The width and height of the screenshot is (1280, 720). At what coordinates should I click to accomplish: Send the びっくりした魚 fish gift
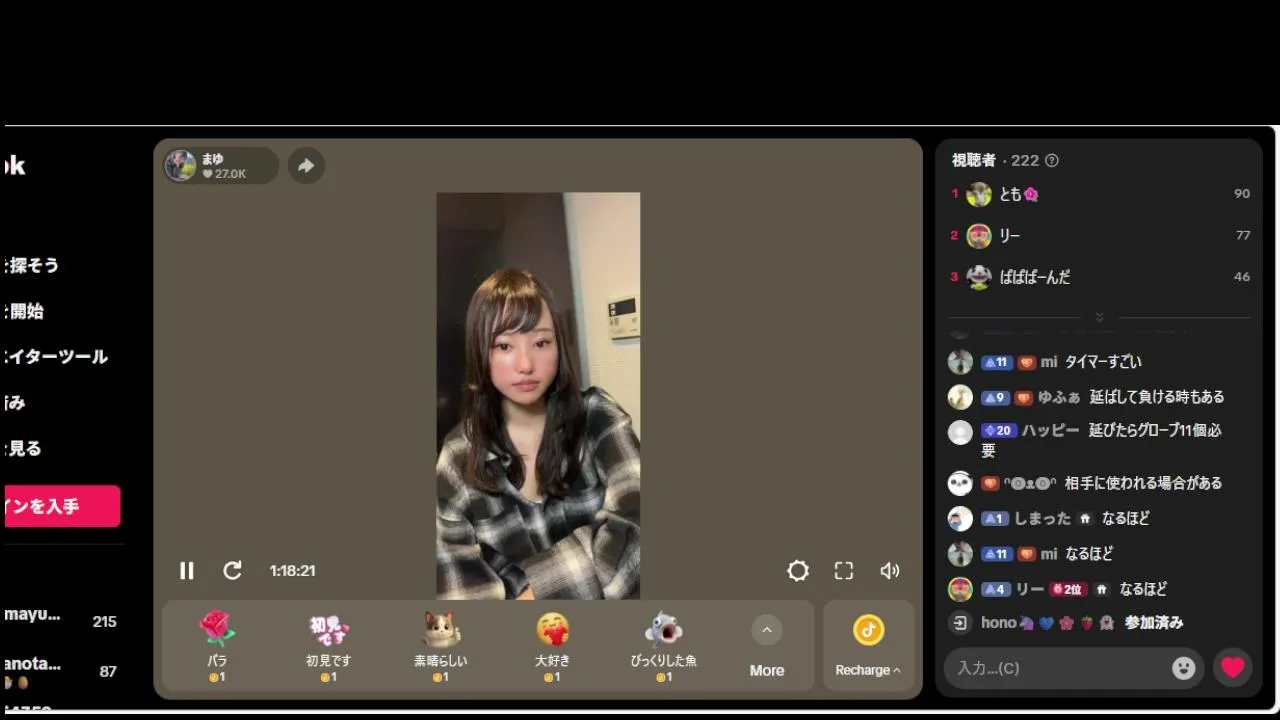663,646
